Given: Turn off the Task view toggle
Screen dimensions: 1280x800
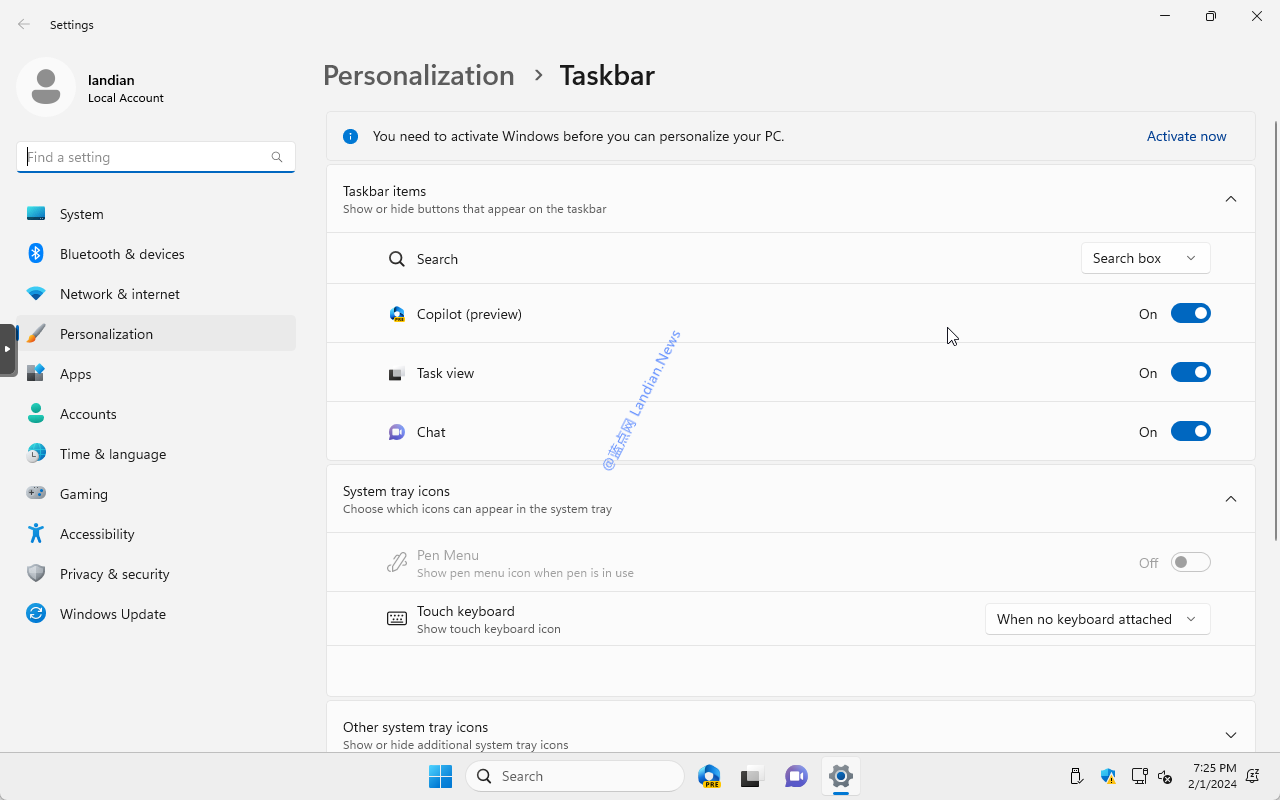Looking at the screenshot, I should coord(1191,373).
